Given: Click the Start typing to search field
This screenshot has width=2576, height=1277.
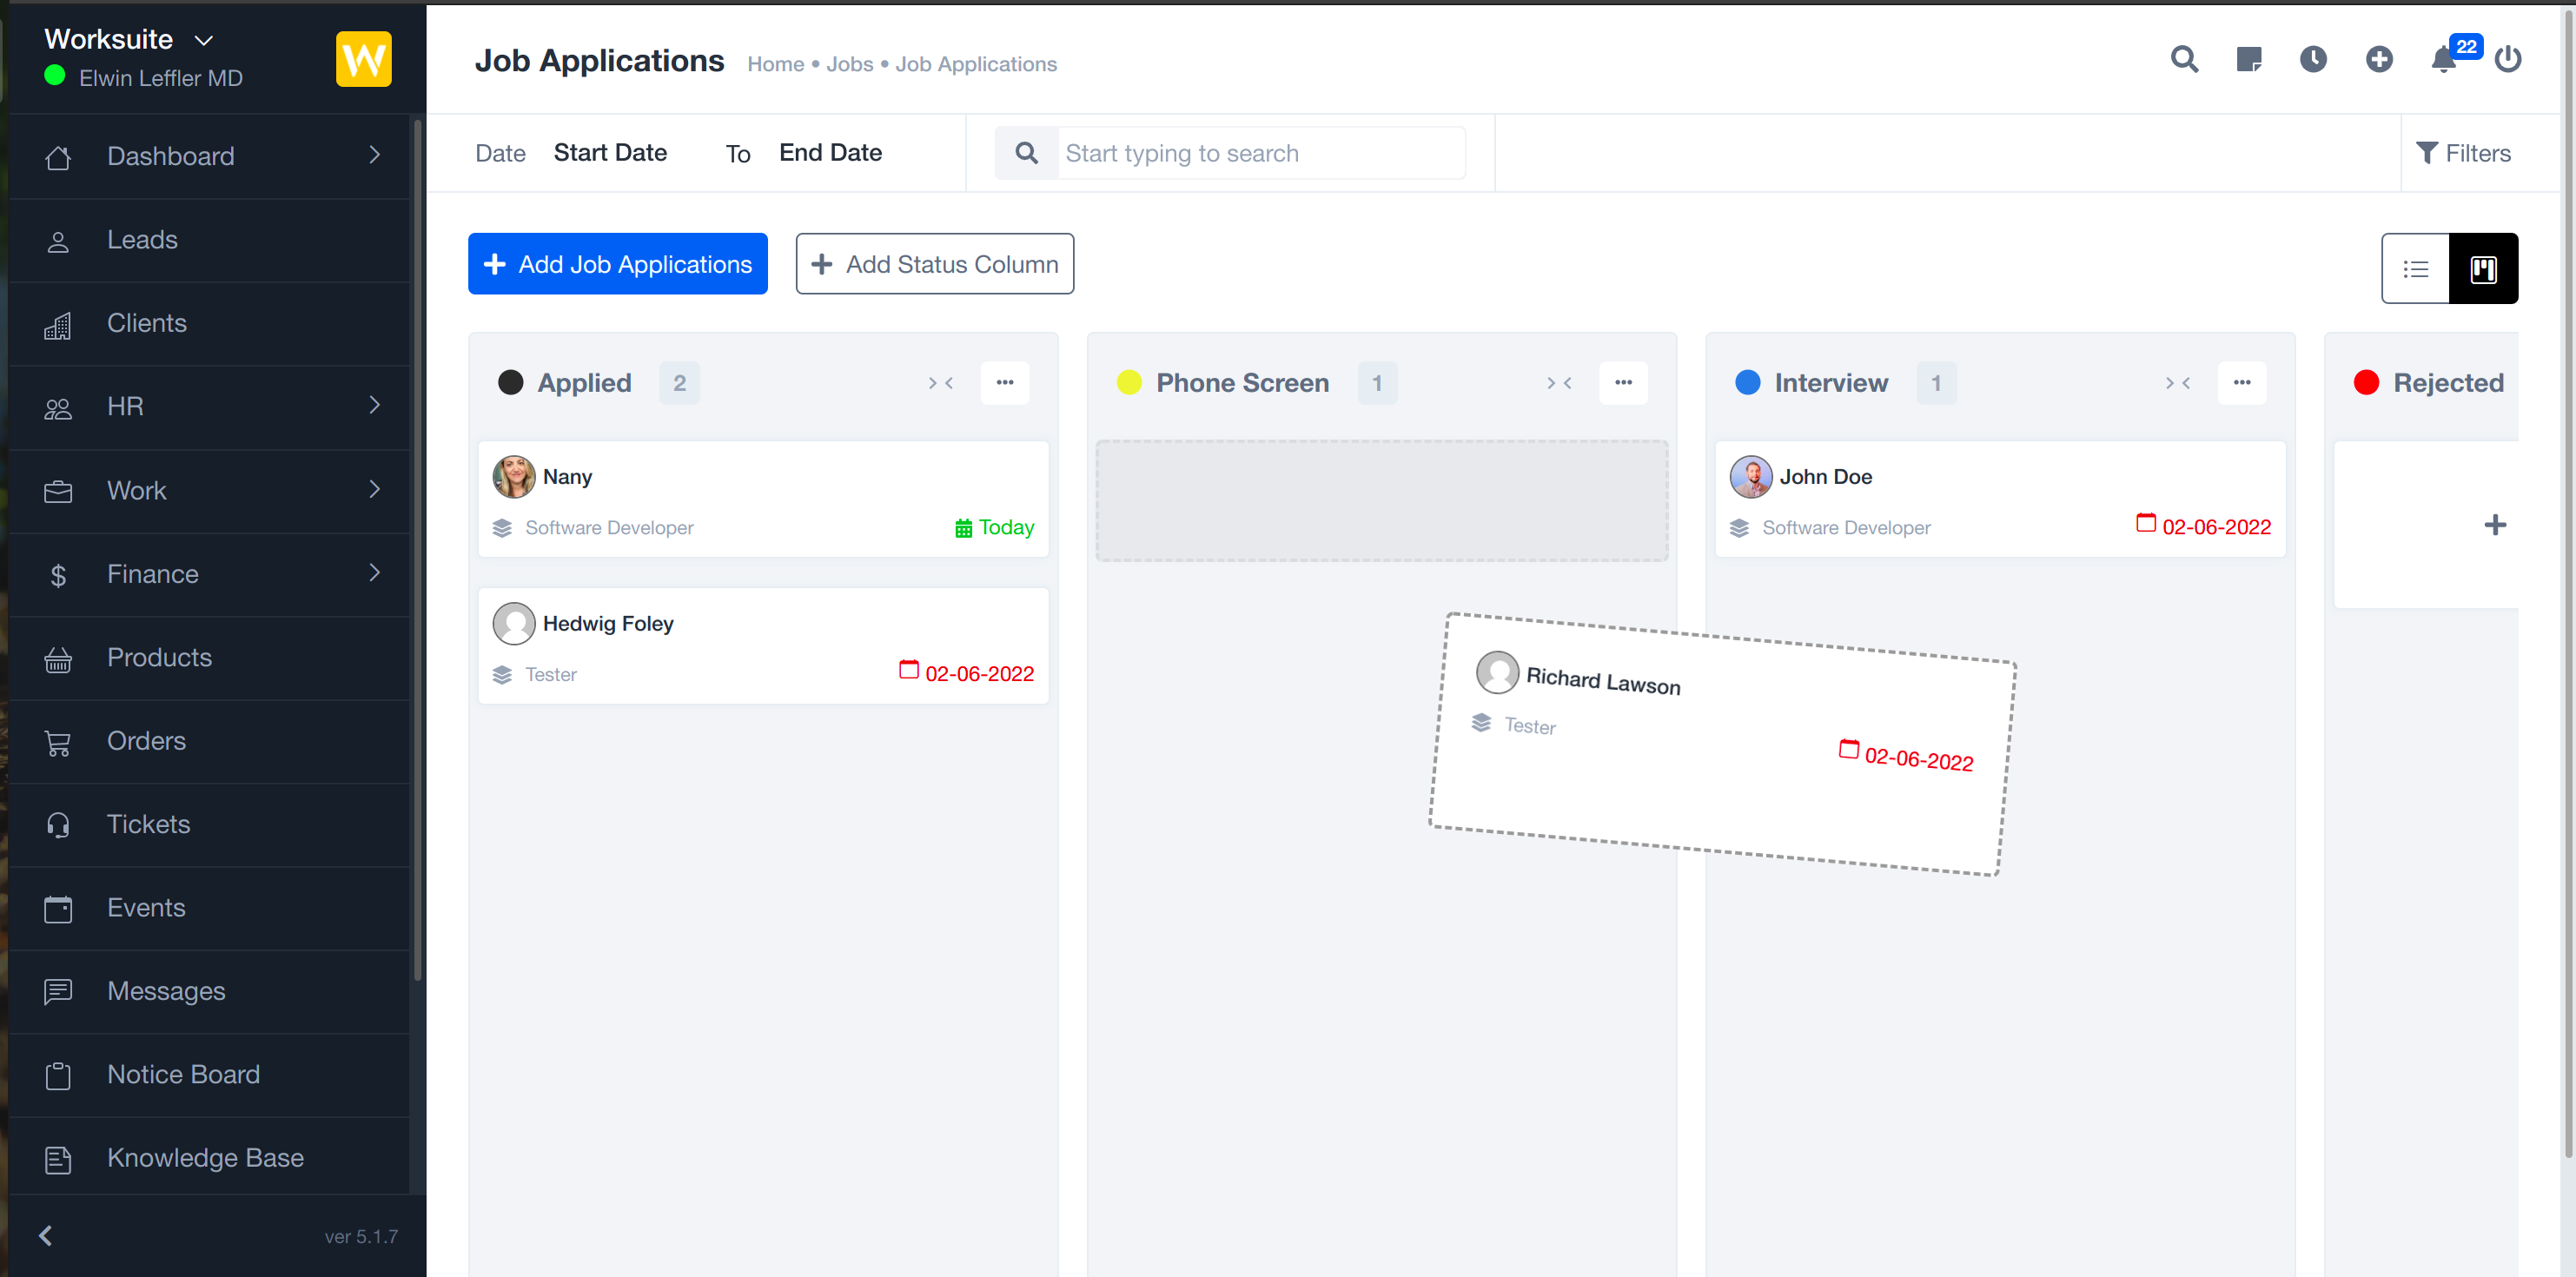Looking at the screenshot, I should [1260, 153].
